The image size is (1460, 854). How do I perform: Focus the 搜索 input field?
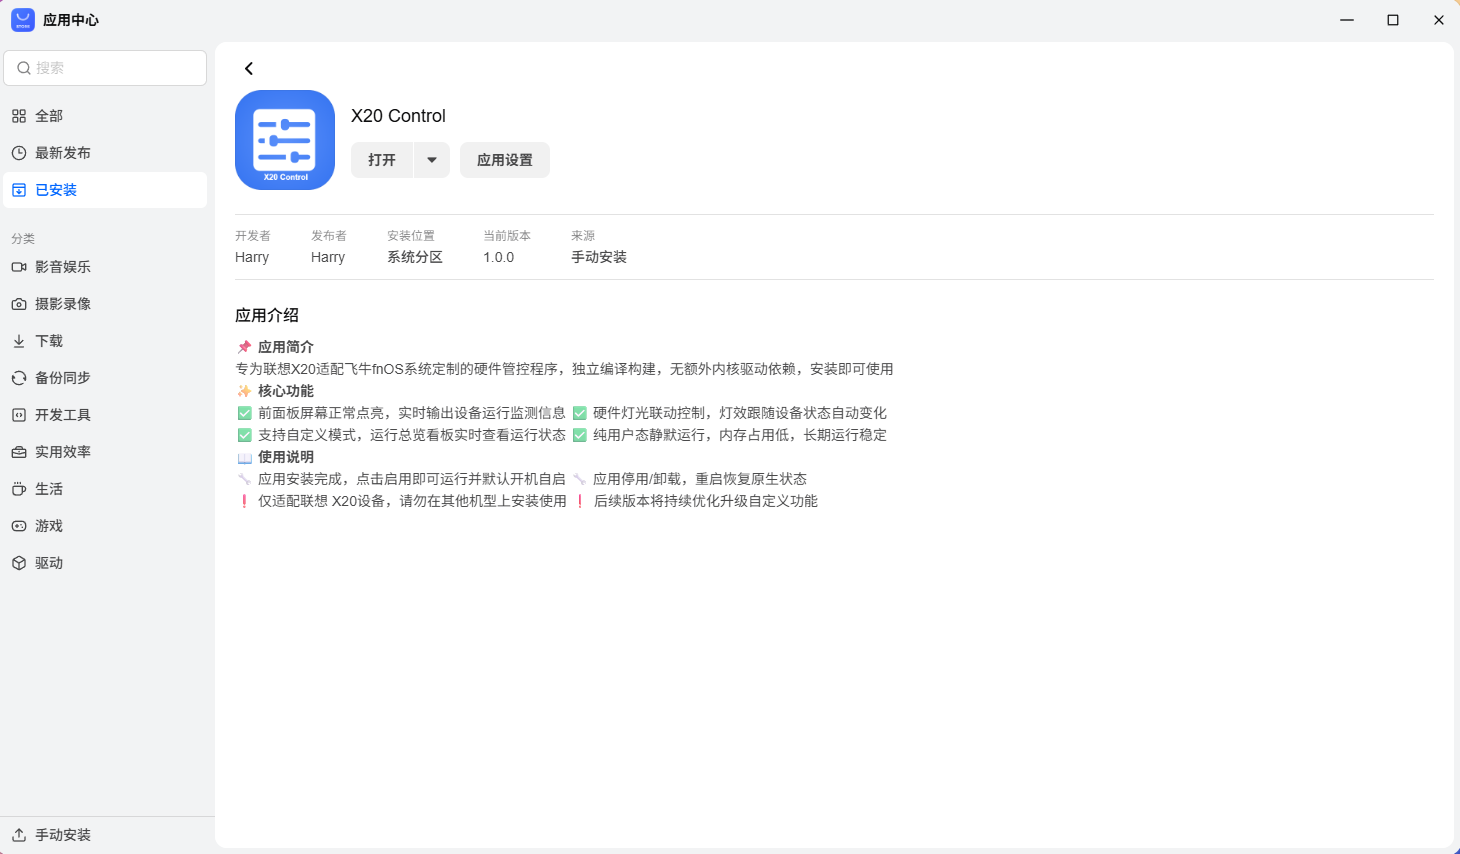click(x=105, y=68)
